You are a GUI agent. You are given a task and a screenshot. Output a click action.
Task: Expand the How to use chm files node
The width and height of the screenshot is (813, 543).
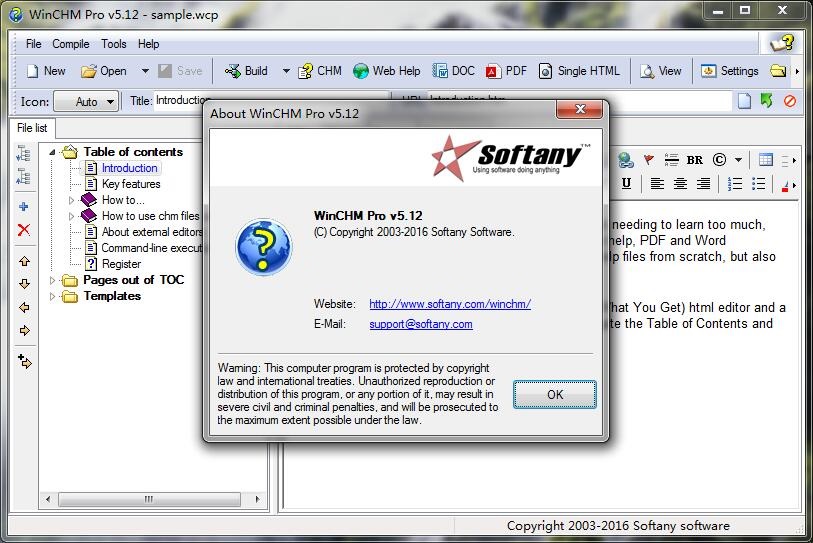point(72,216)
